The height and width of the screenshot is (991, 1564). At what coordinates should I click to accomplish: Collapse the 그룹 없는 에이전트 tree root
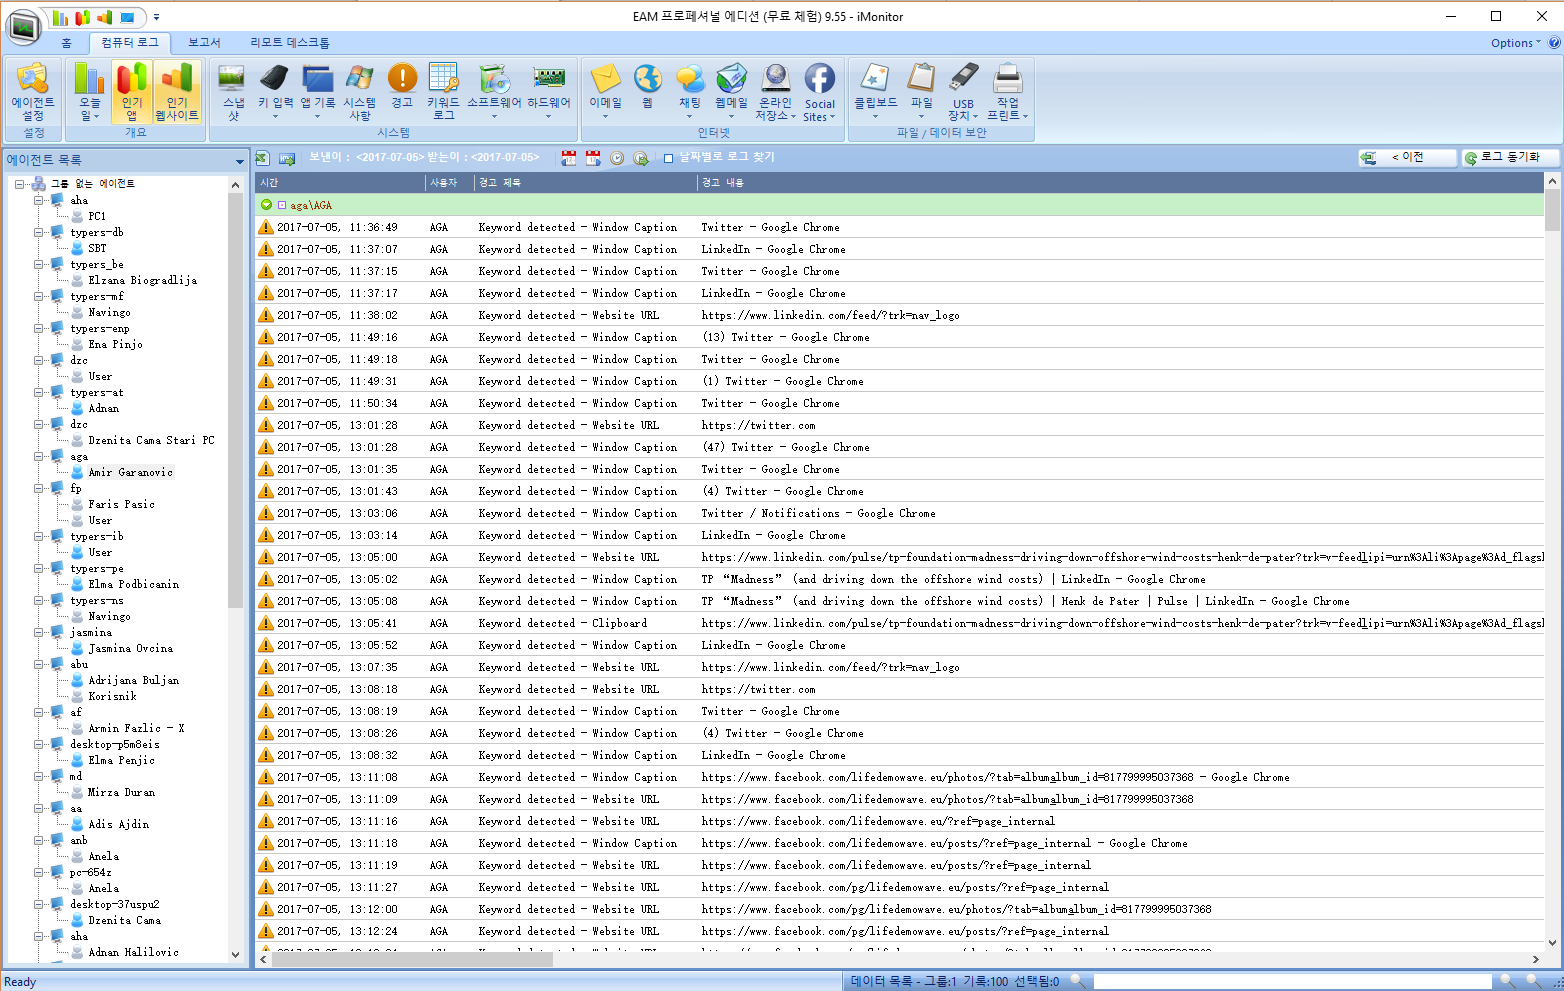(x=20, y=184)
